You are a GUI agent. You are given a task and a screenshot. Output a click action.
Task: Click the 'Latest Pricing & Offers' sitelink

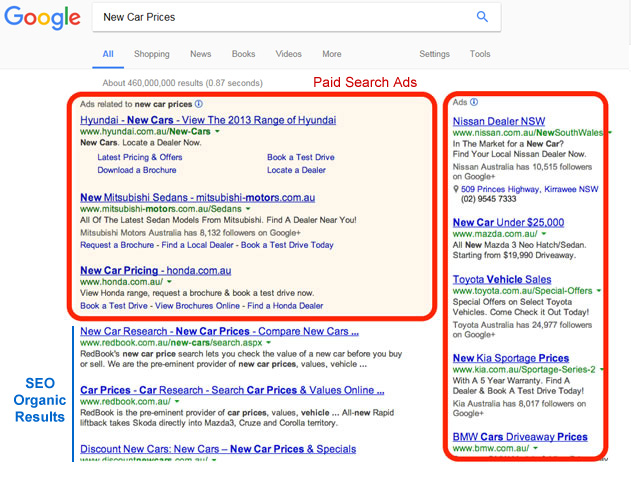point(140,157)
